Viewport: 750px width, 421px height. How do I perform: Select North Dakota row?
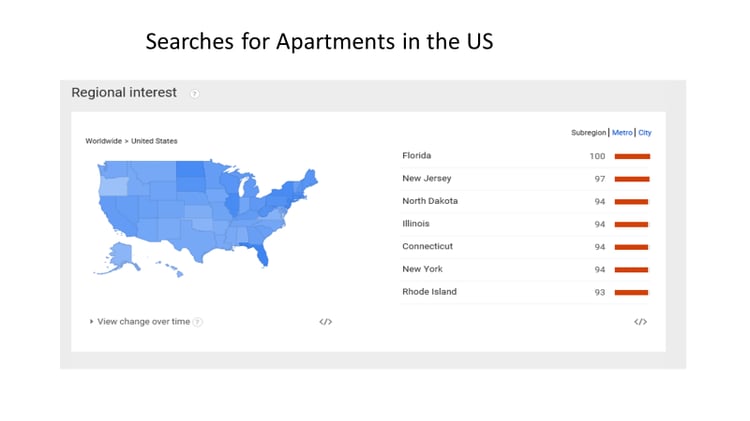point(526,201)
